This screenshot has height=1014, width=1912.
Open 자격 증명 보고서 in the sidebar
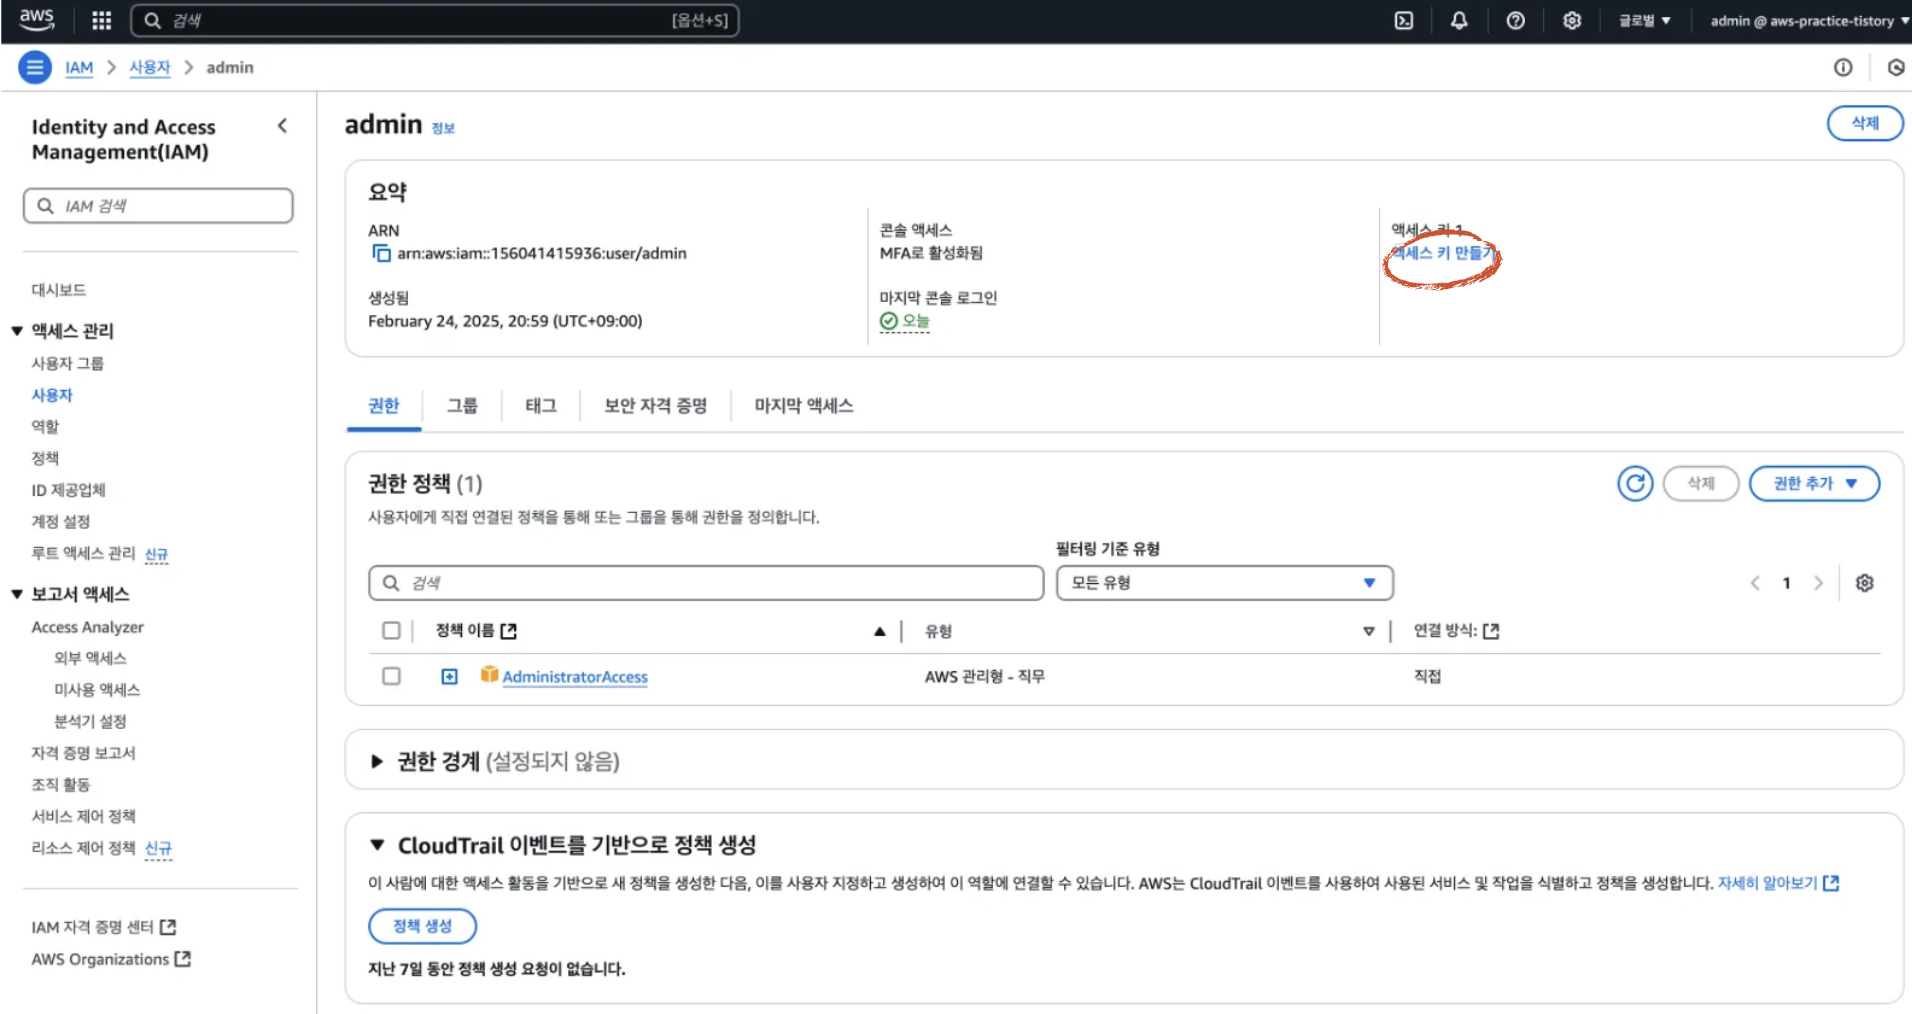(x=83, y=753)
